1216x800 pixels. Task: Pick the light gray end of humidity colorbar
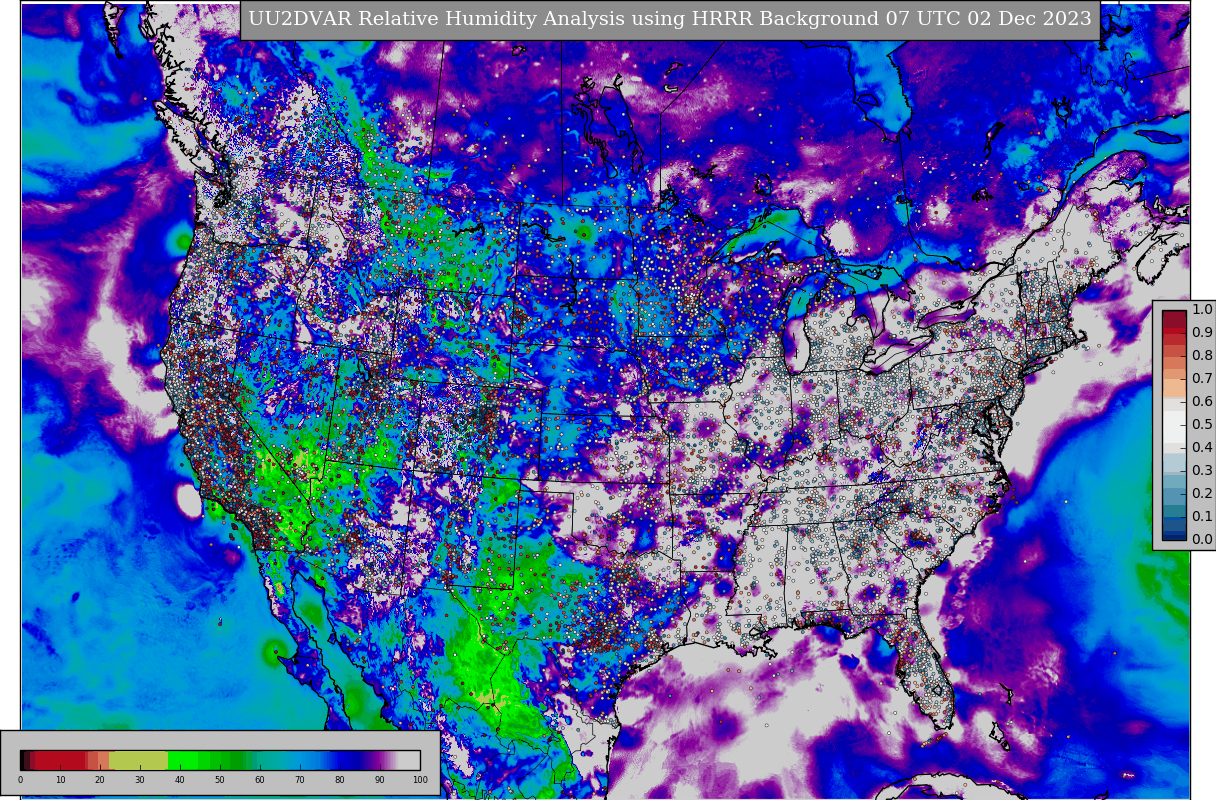(408, 760)
